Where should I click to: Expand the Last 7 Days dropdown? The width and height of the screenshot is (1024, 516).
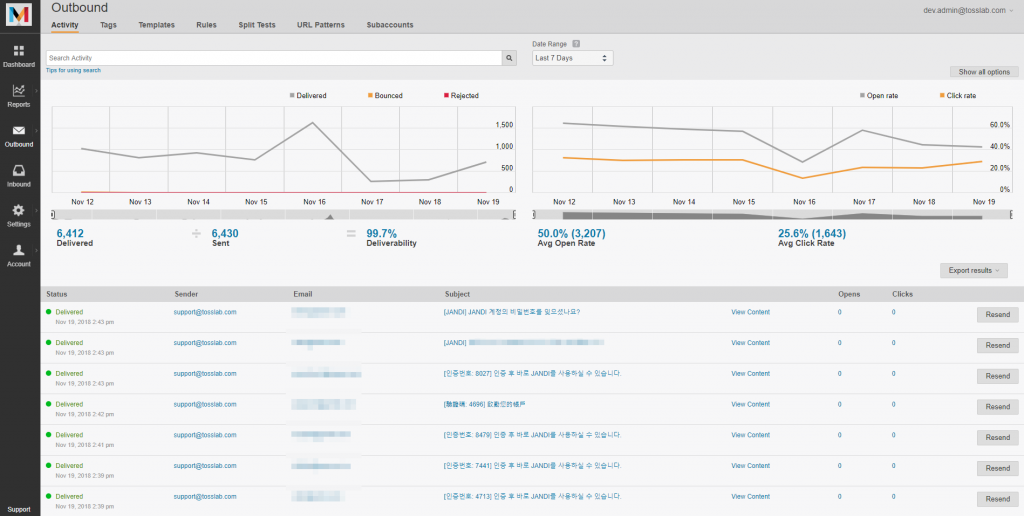[x=572, y=59]
